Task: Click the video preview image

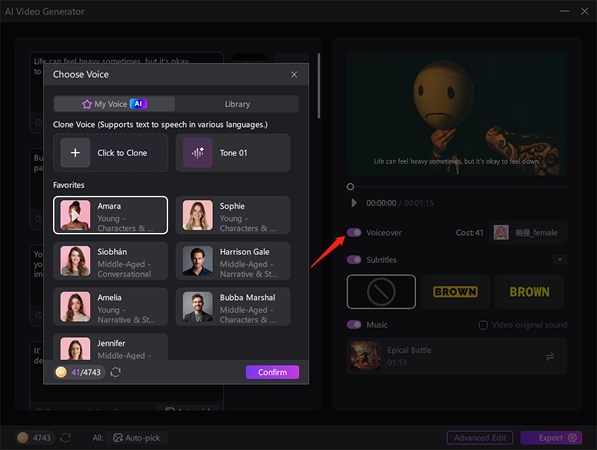Action: pos(457,114)
